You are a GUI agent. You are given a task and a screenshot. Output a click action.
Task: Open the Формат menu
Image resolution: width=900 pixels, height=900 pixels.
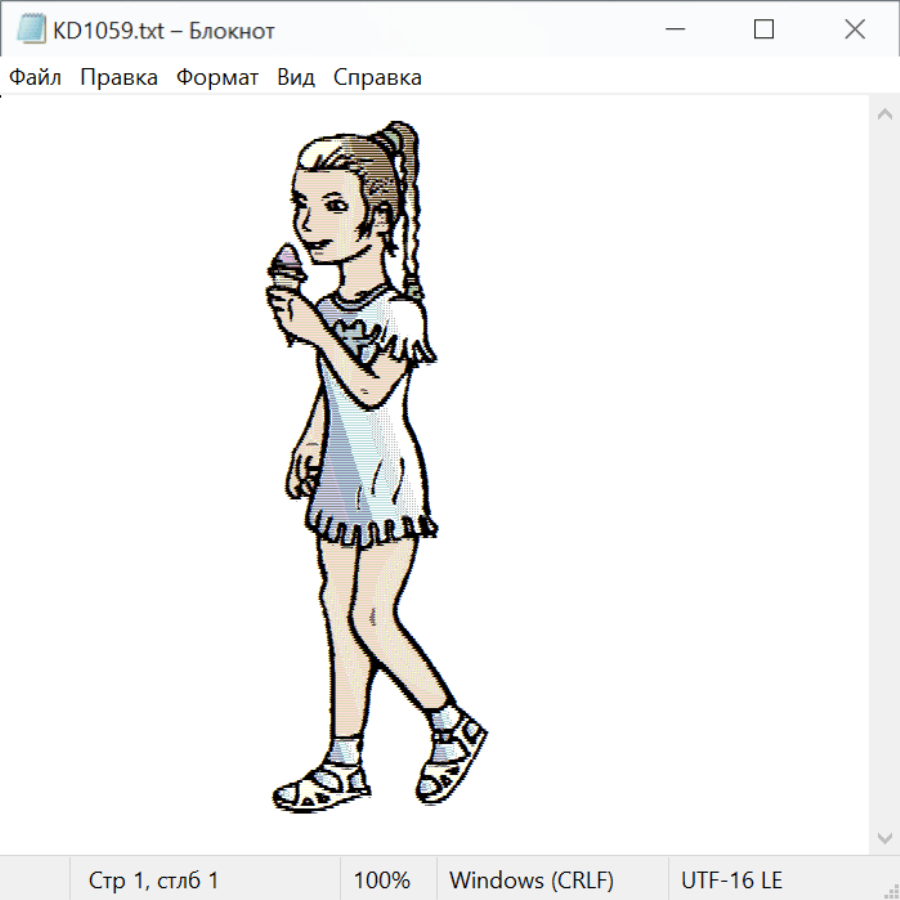click(217, 77)
